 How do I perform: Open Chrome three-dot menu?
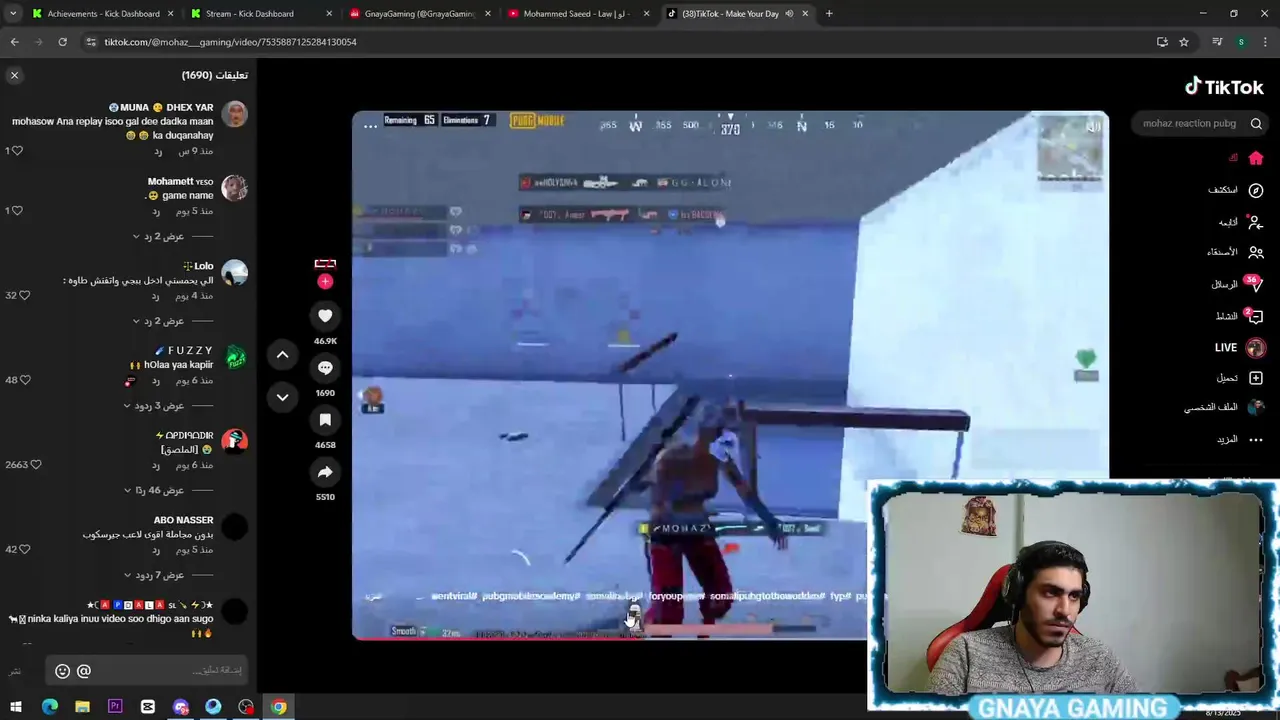(x=1265, y=42)
